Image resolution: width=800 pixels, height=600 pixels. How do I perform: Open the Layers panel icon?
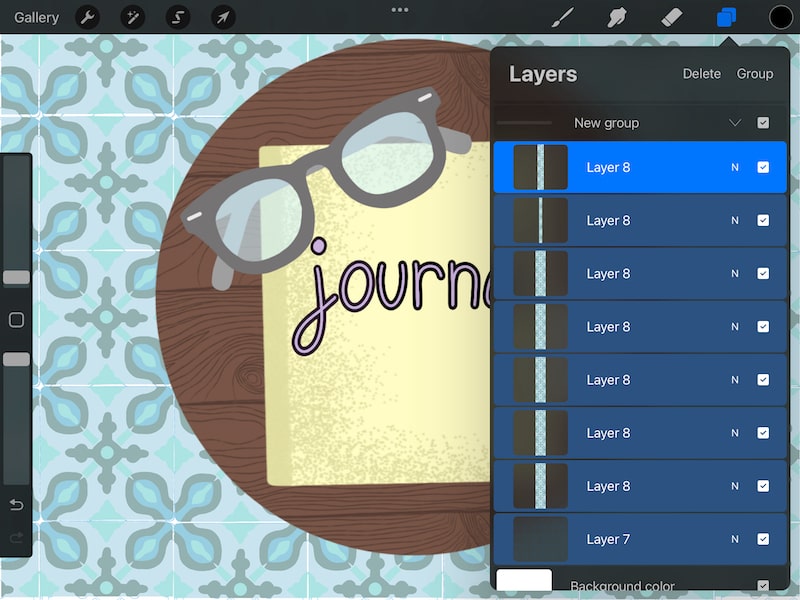pos(727,17)
